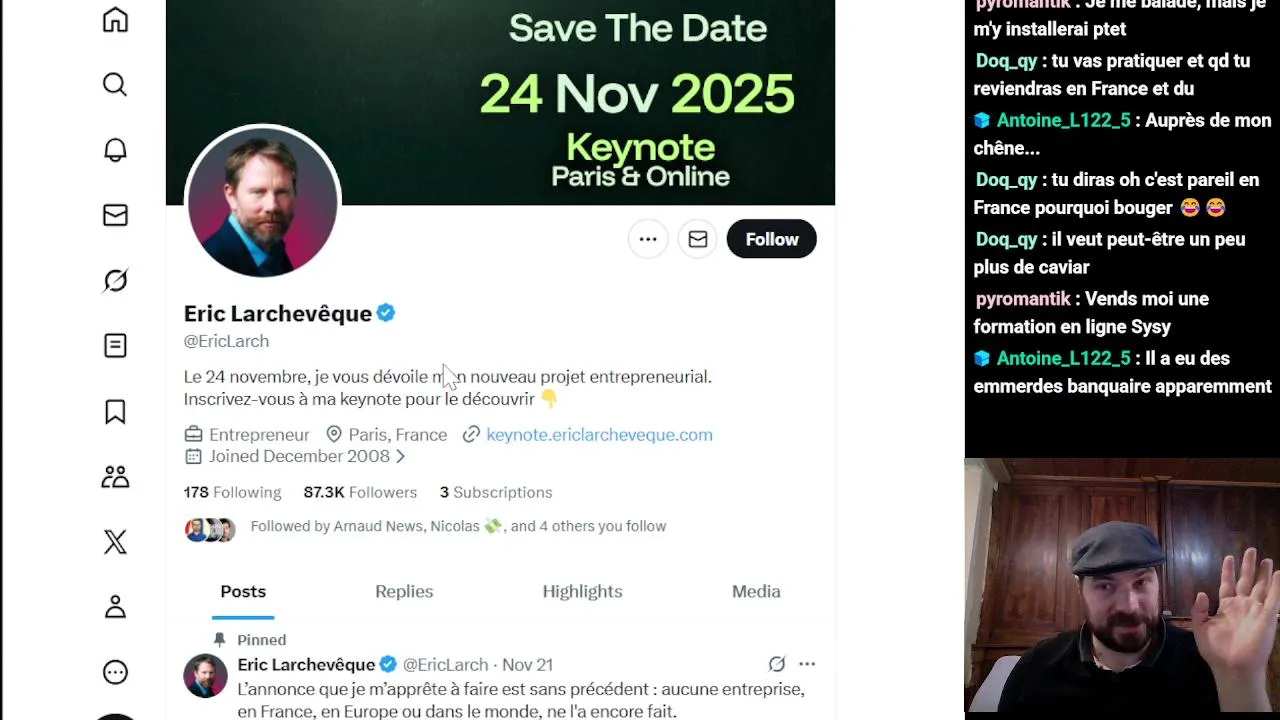Message Eric Larchevêque via envelope button
The height and width of the screenshot is (720, 1280).
[698, 239]
